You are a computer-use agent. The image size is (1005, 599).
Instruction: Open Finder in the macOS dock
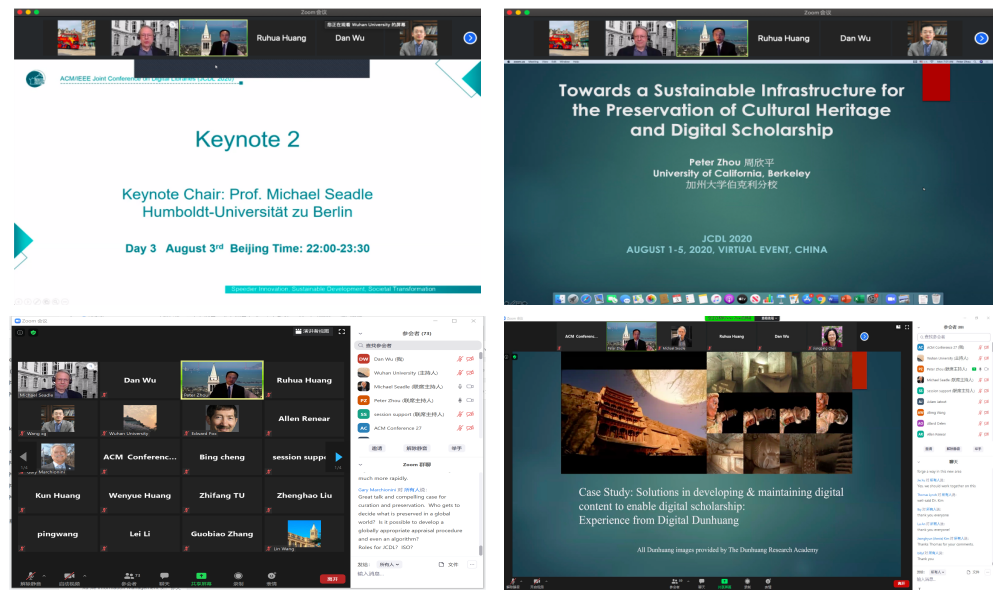click(561, 298)
